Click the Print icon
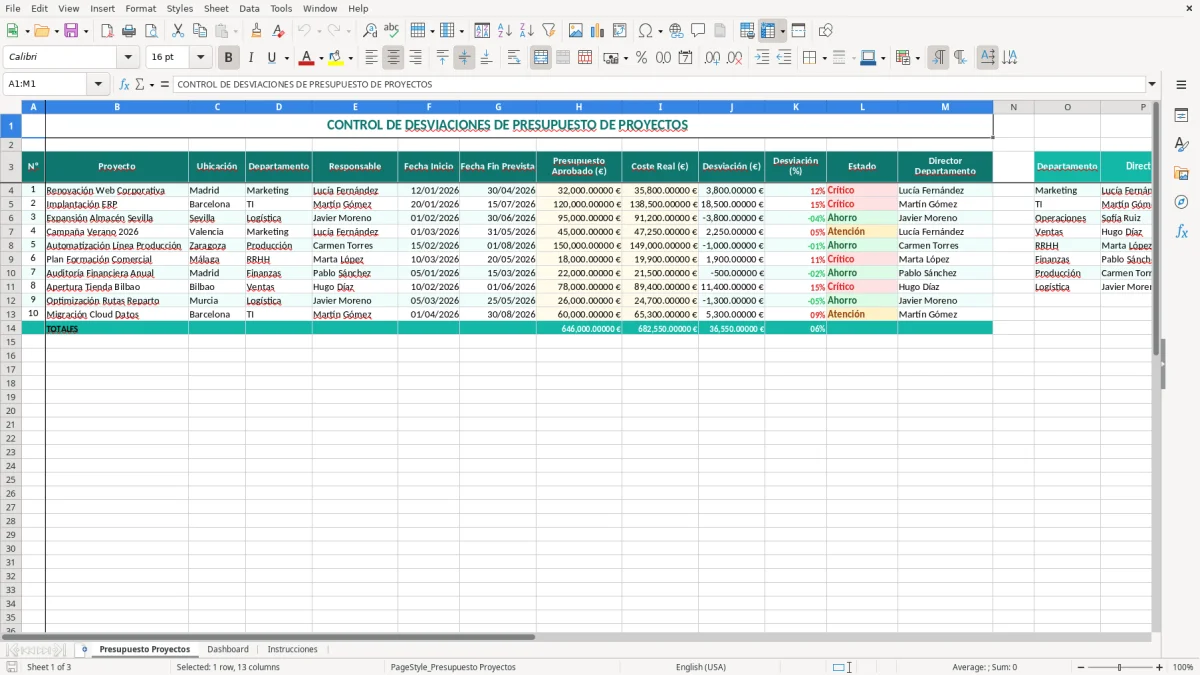This screenshot has width=1200, height=675. (129, 31)
